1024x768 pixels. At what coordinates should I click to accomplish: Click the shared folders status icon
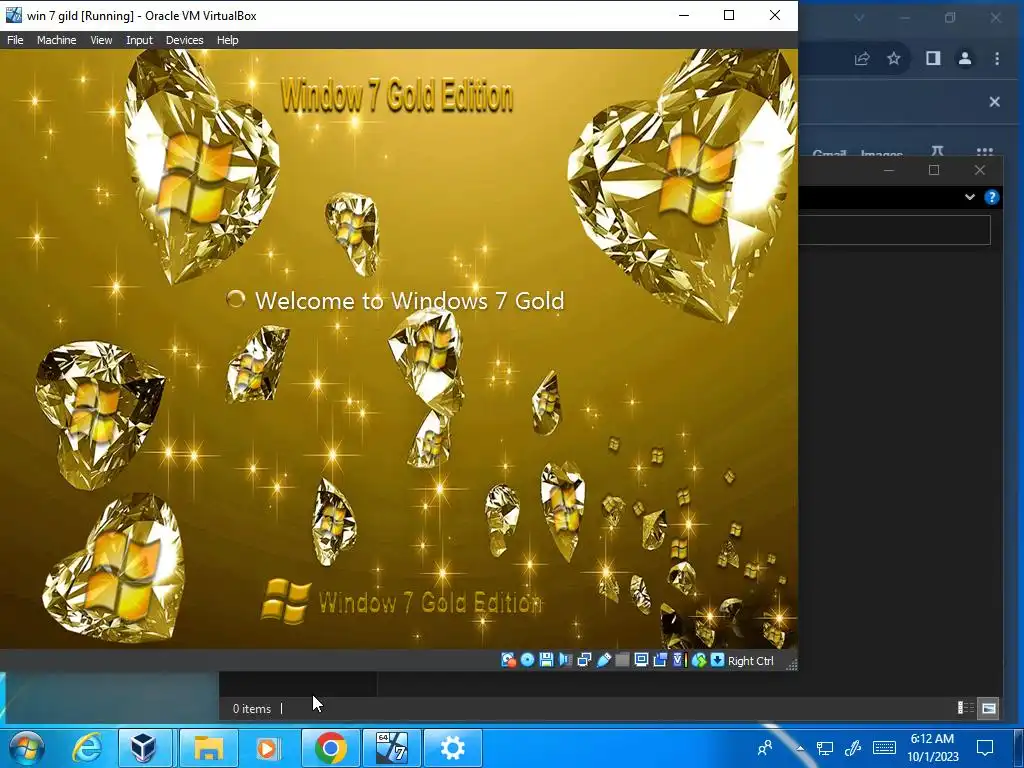[x=622, y=660]
